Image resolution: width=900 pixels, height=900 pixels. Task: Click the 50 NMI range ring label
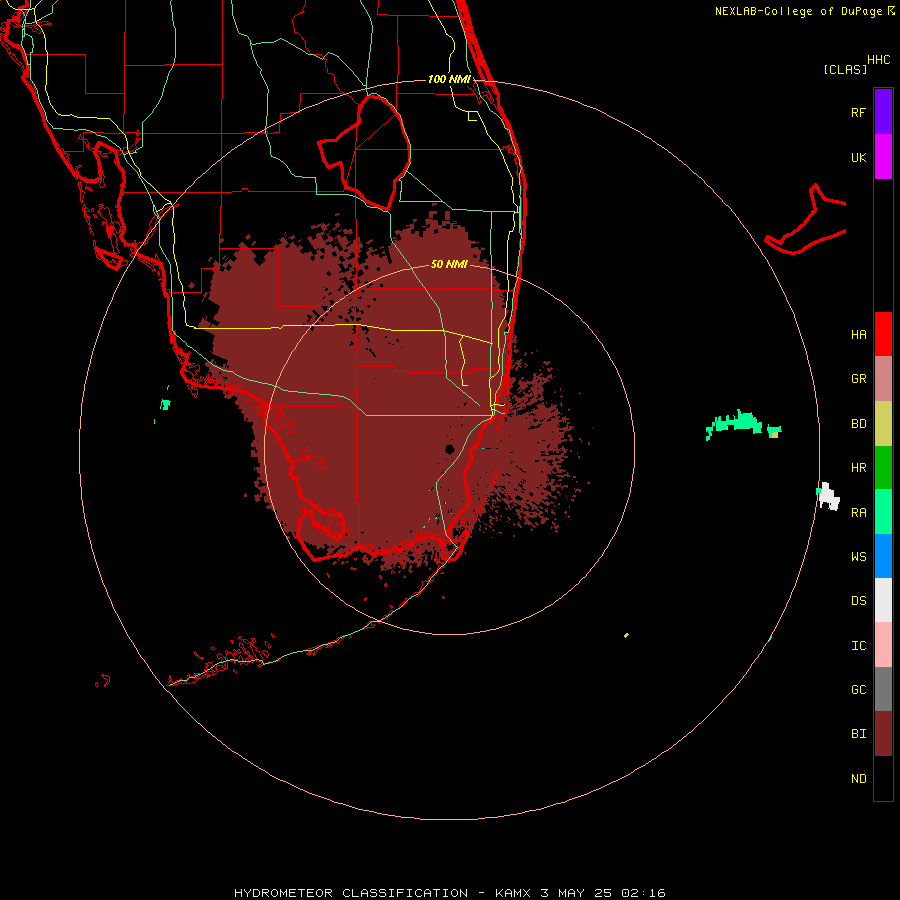449,264
